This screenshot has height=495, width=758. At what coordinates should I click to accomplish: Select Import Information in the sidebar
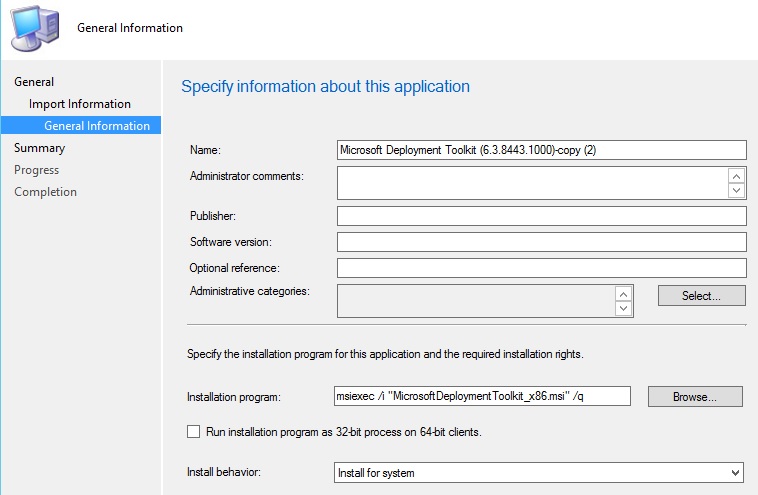click(80, 104)
